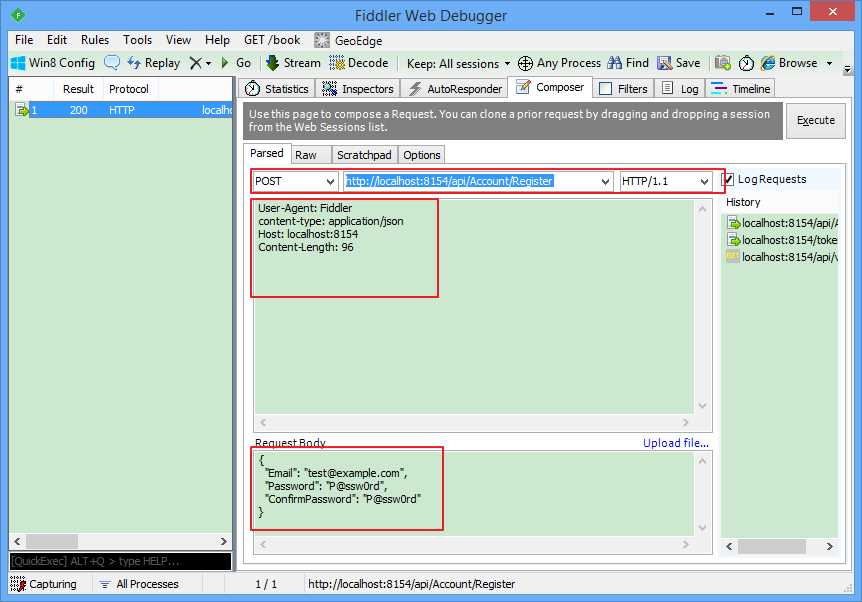Switch to the Filters tab
Screen dimensions: 862x602
click(x=623, y=89)
